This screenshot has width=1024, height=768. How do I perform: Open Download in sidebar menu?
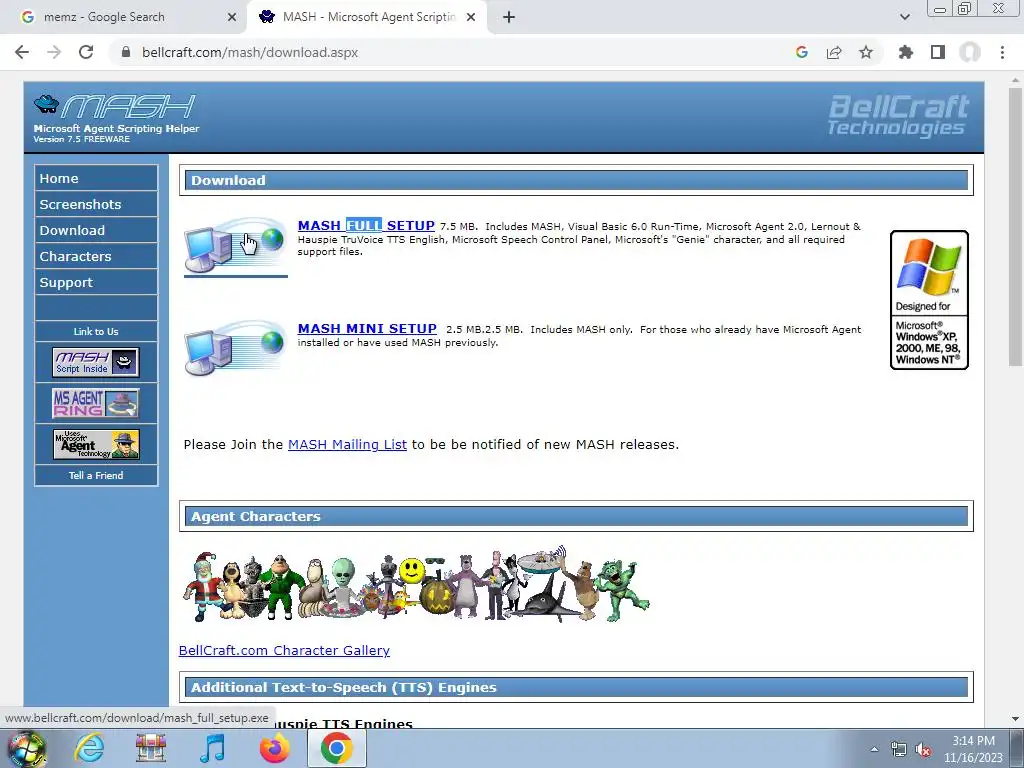click(96, 231)
